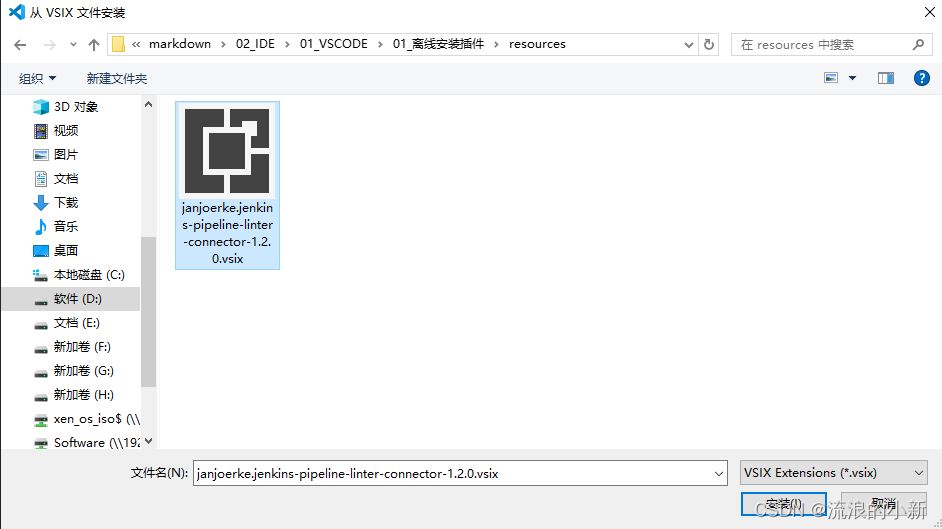The height and width of the screenshot is (529, 942).
Task: Click the 01_离线安装插件 breadcrumb segment
Action: (x=438, y=44)
